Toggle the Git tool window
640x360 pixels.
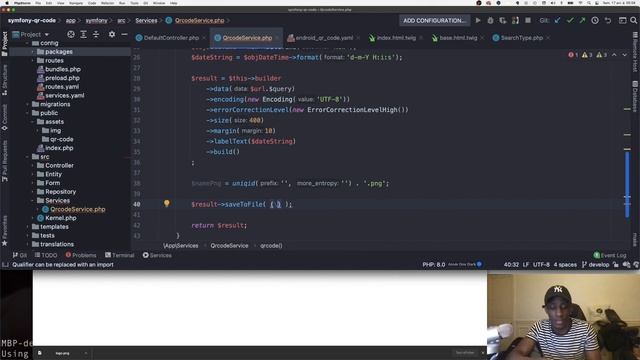tap(20, 255)
